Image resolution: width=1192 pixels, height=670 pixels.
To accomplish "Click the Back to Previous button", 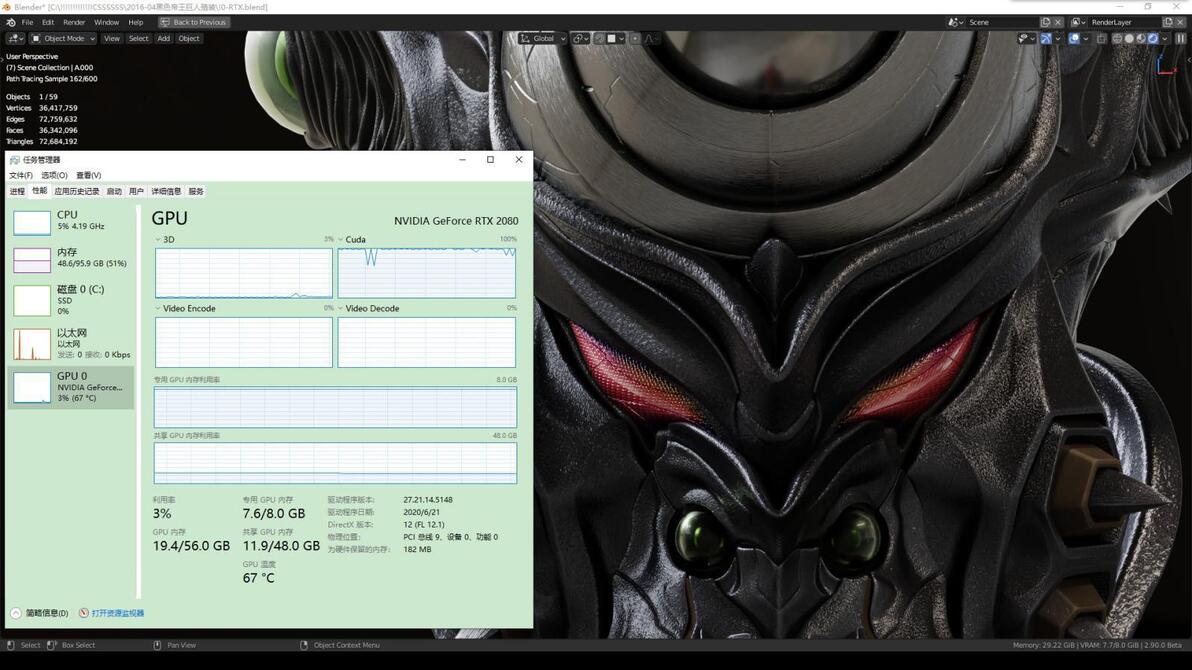I will click(193, 22).
